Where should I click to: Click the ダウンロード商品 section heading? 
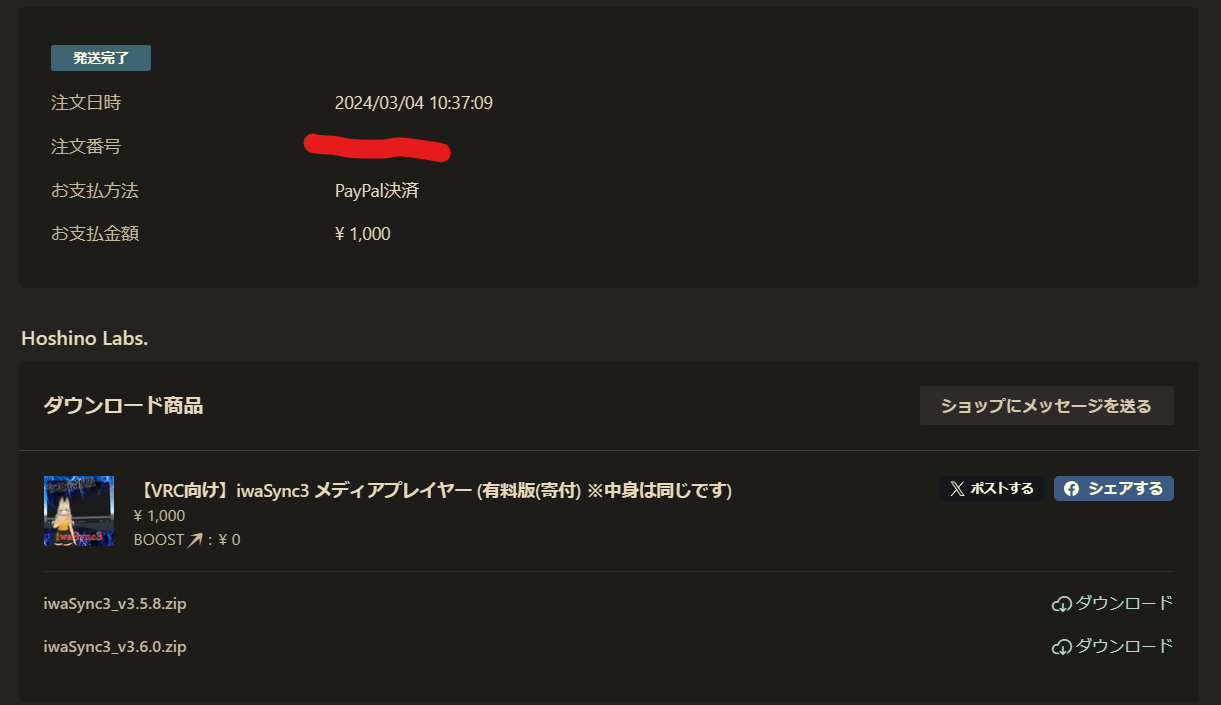[x=123, y=406]
